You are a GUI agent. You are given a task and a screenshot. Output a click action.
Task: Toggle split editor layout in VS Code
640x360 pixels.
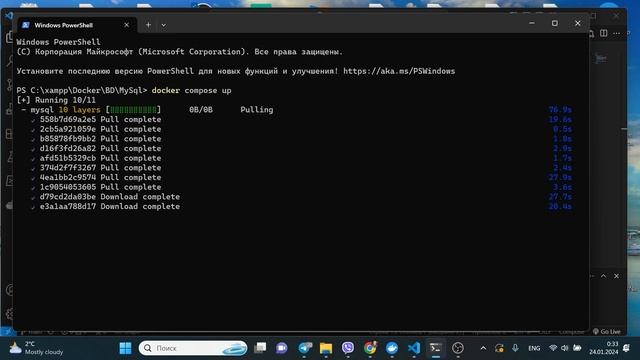(x=604, y=33)
